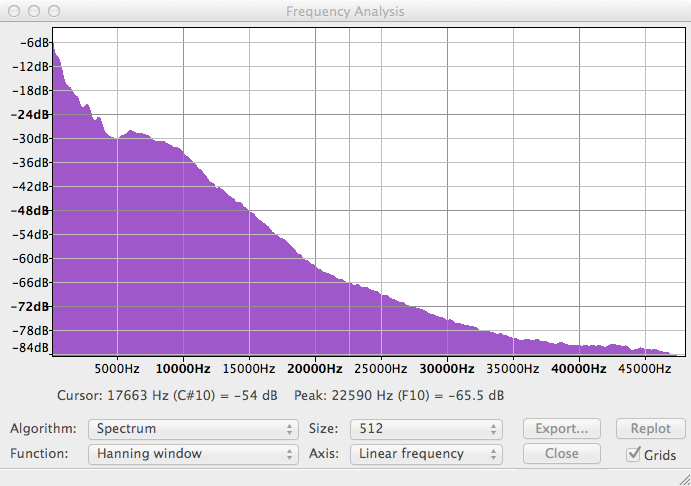Click the -60dB axis label

[30, 259]
